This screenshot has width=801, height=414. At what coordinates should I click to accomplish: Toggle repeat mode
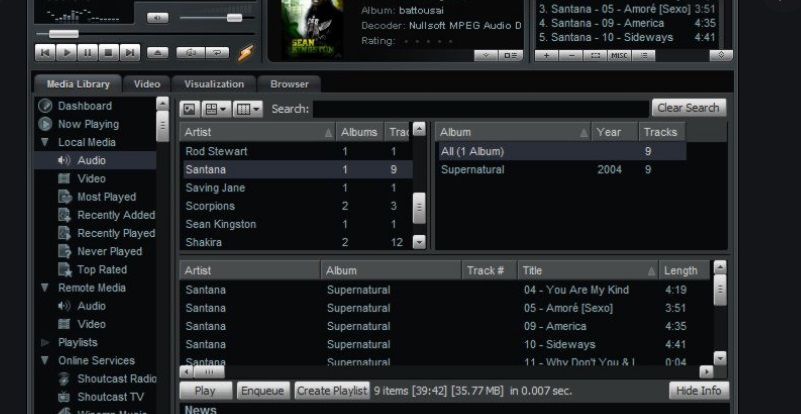[215, 52]
